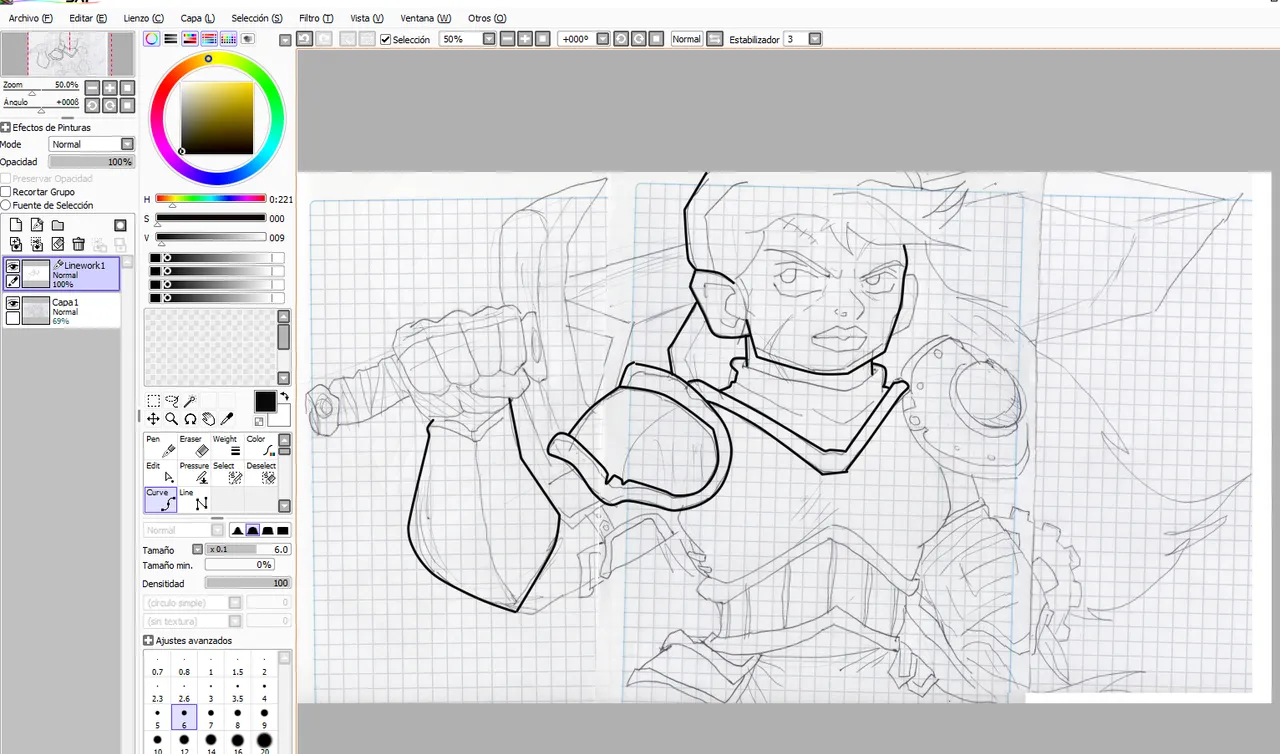Screen dimensions: 1280x754
Task: Pick the Deselect pen tool
Action: [260, 473]
